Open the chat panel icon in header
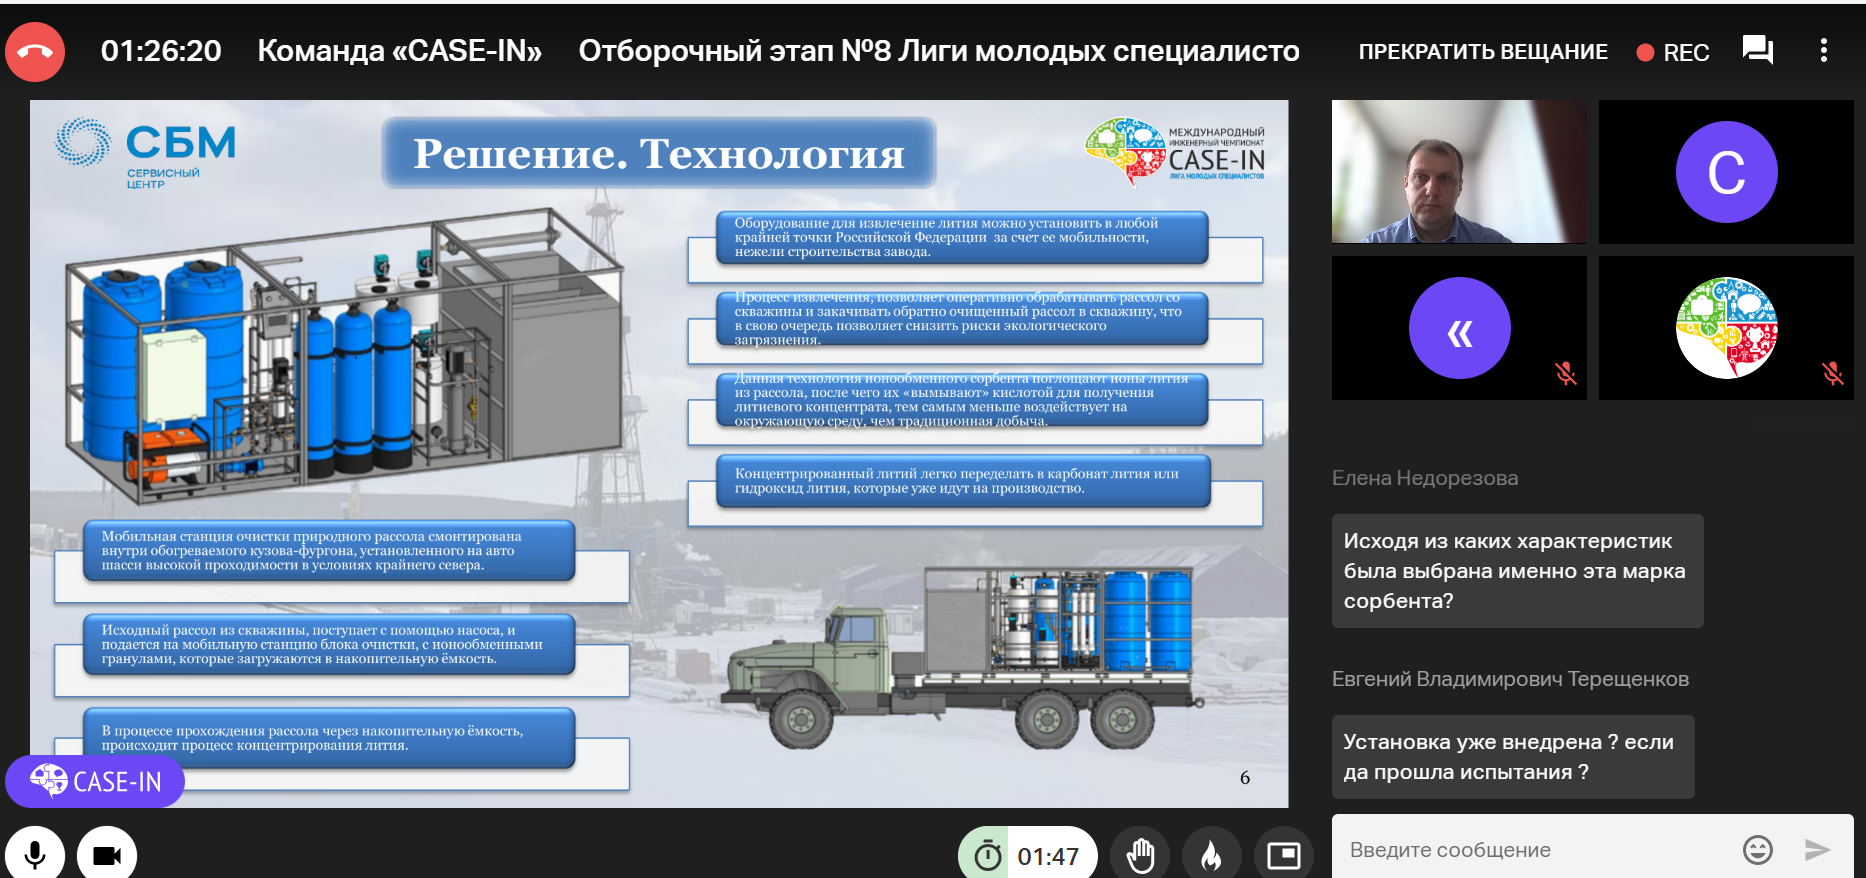 coord(1757,50)
